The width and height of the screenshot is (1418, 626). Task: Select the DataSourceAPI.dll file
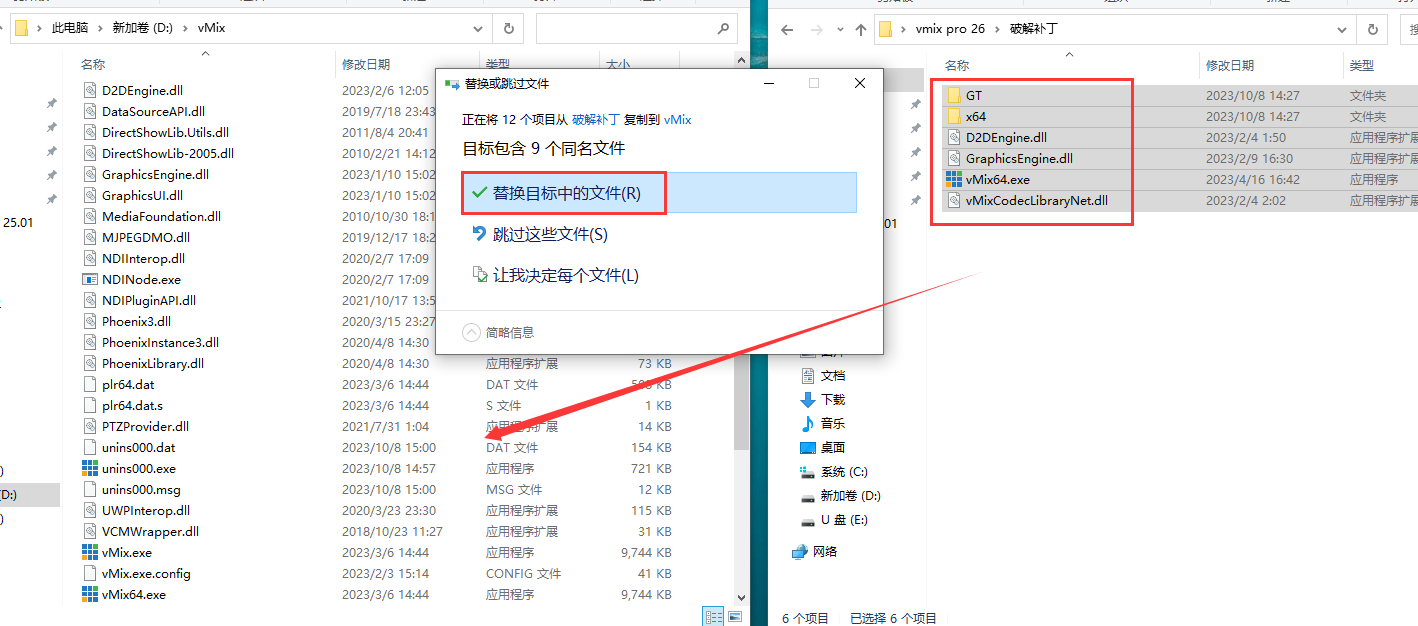[153, 111]
